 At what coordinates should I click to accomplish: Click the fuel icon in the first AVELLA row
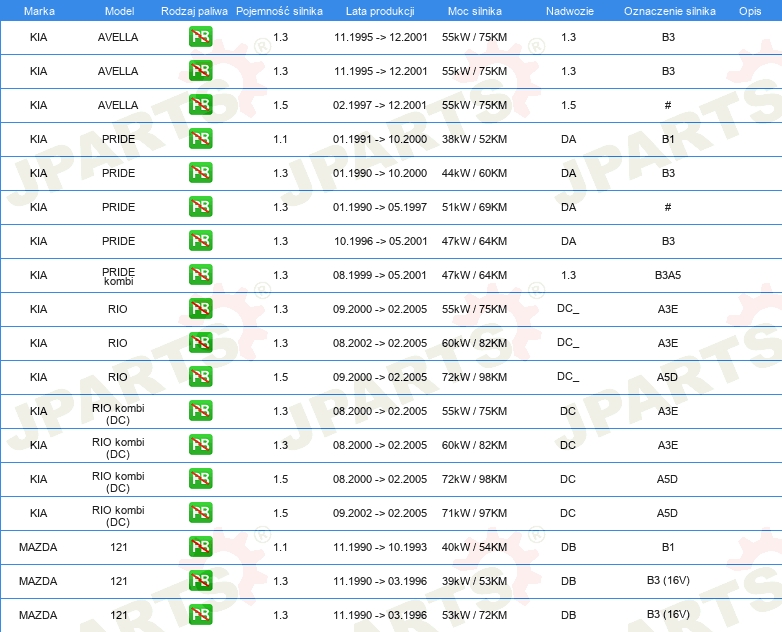click(200, 37)
